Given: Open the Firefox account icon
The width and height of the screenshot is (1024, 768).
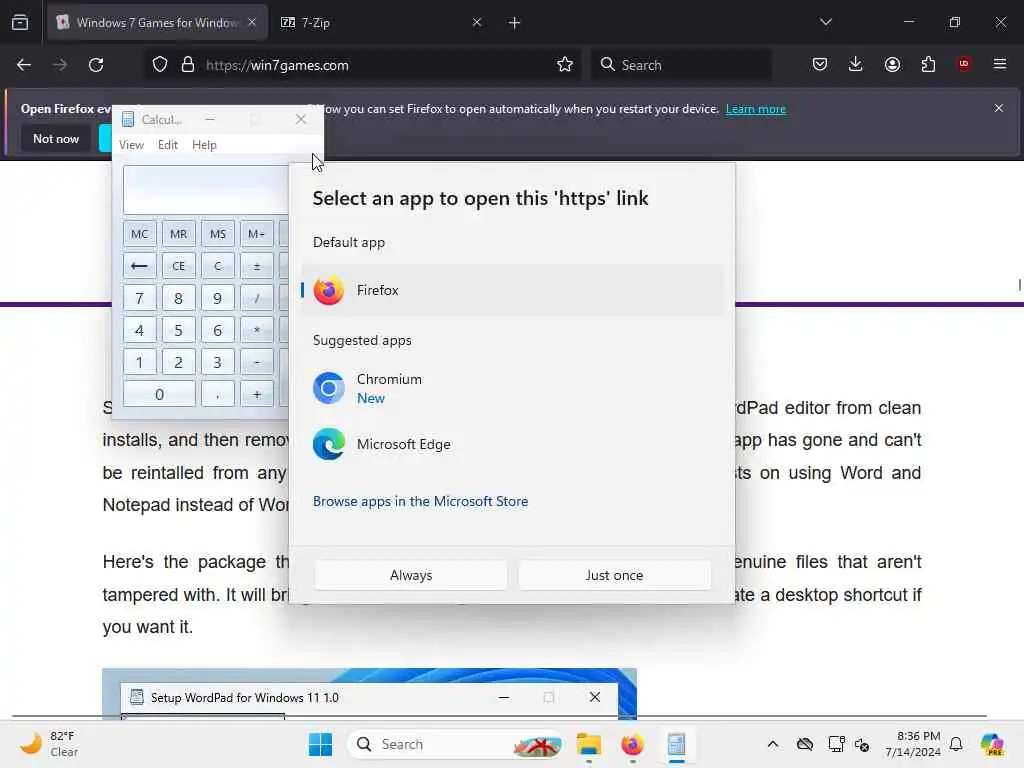Looking at the screenshot, I should click(892, 64).
